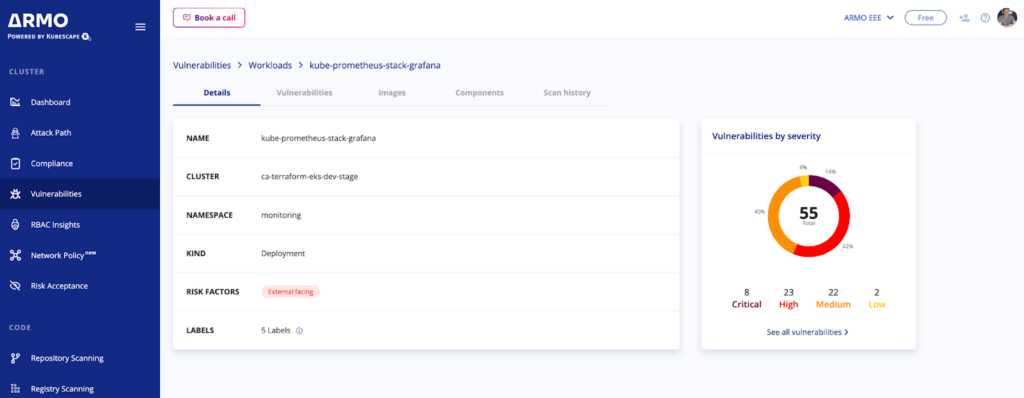1024x398 pixels.
Task: Open the Network Policy icon
Action: (x=16, y=256)
